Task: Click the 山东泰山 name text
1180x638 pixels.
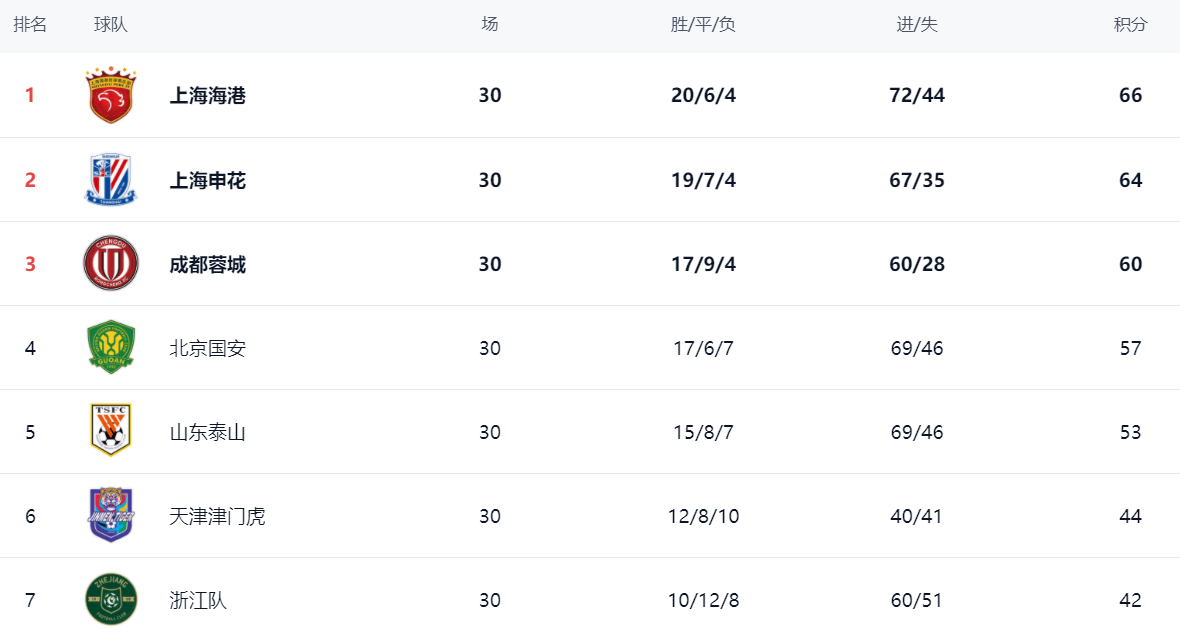Action: [x=208, y=432]
